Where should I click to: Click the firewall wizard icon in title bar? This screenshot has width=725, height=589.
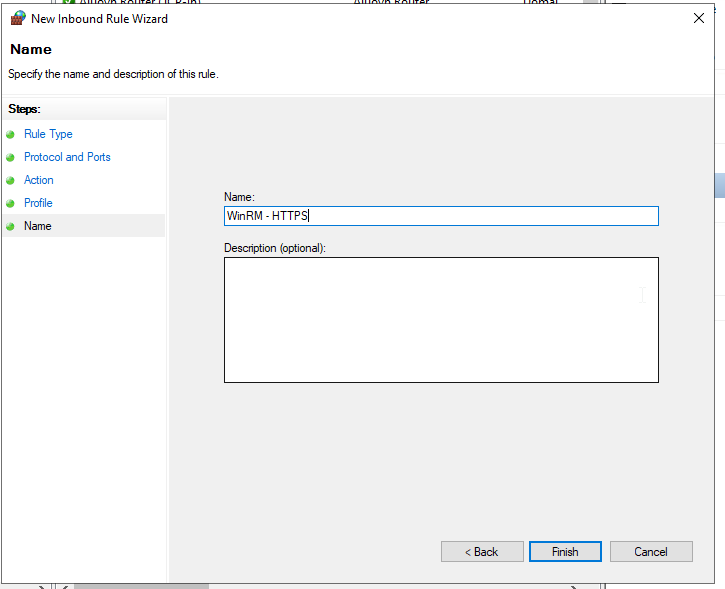tap(17, 19)
